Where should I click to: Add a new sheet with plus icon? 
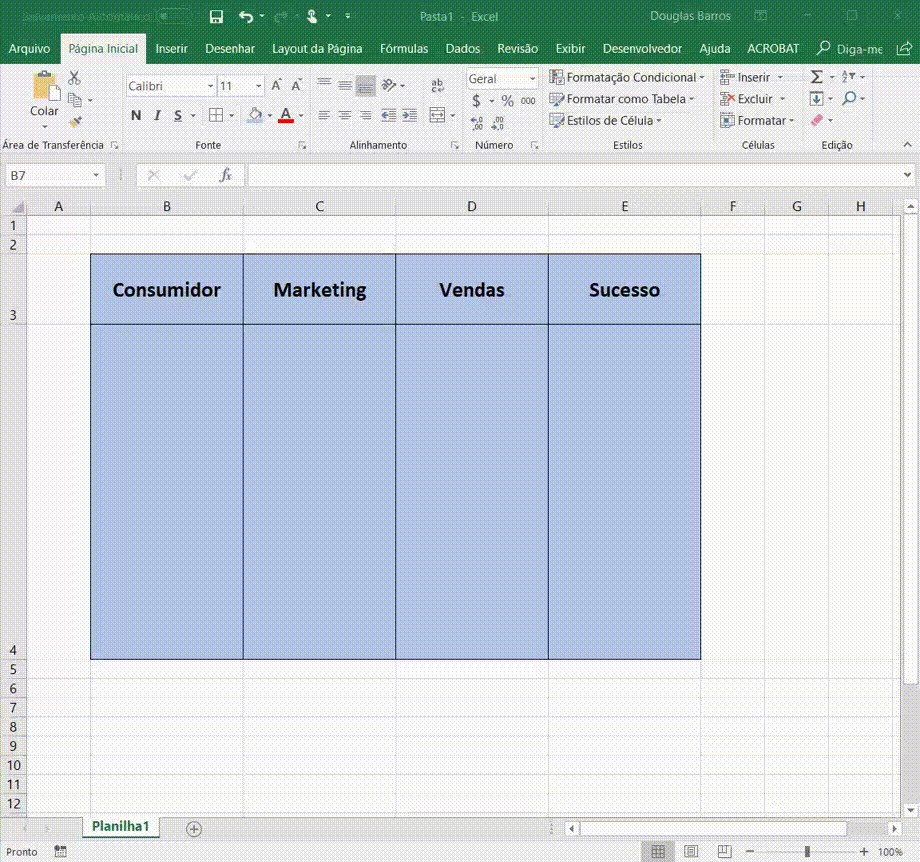[x=194, y=829]
